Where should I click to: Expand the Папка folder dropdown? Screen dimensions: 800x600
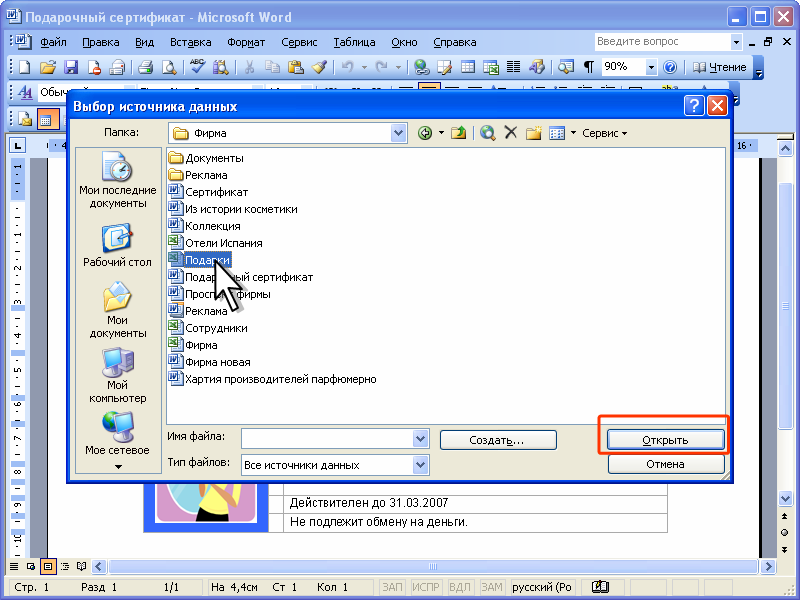point(398,133)
